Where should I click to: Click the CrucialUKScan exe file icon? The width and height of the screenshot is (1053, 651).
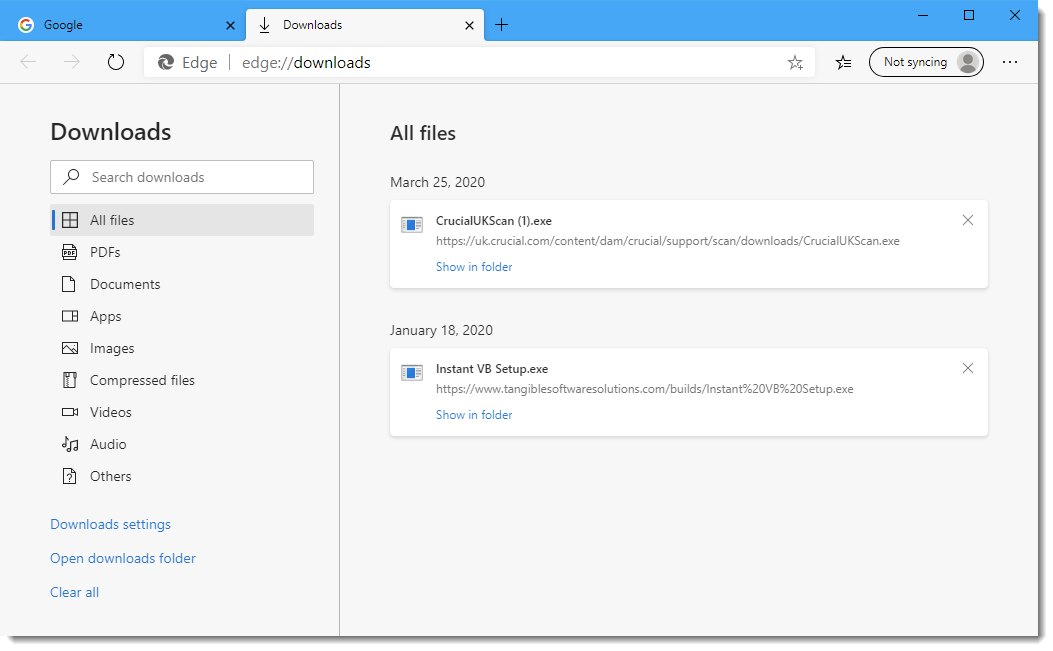pyautogui.click(x=412, y=224)
